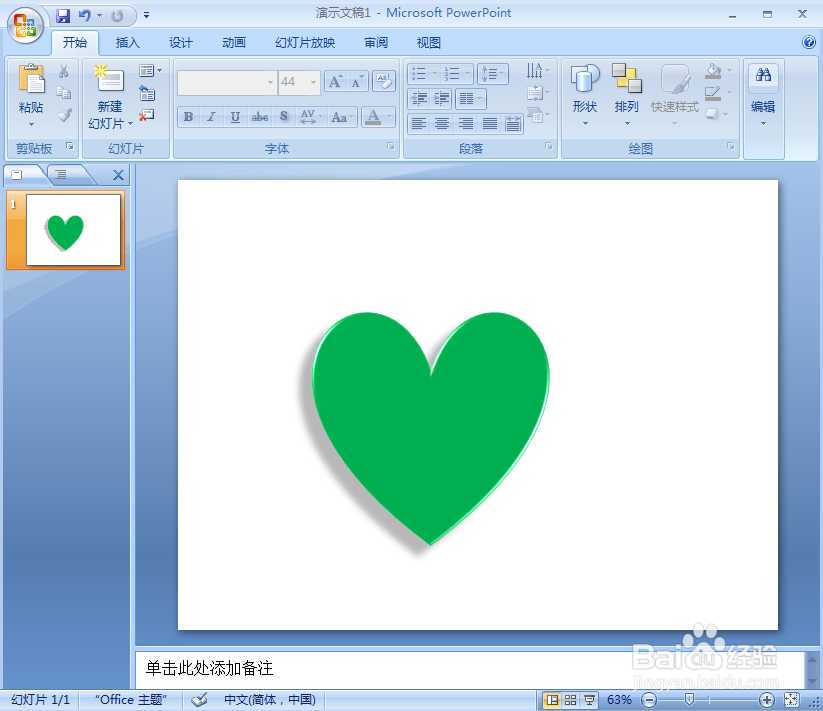The image size is (823, 711).
Task: Switch to Outline pane tab
Action: 61,175
